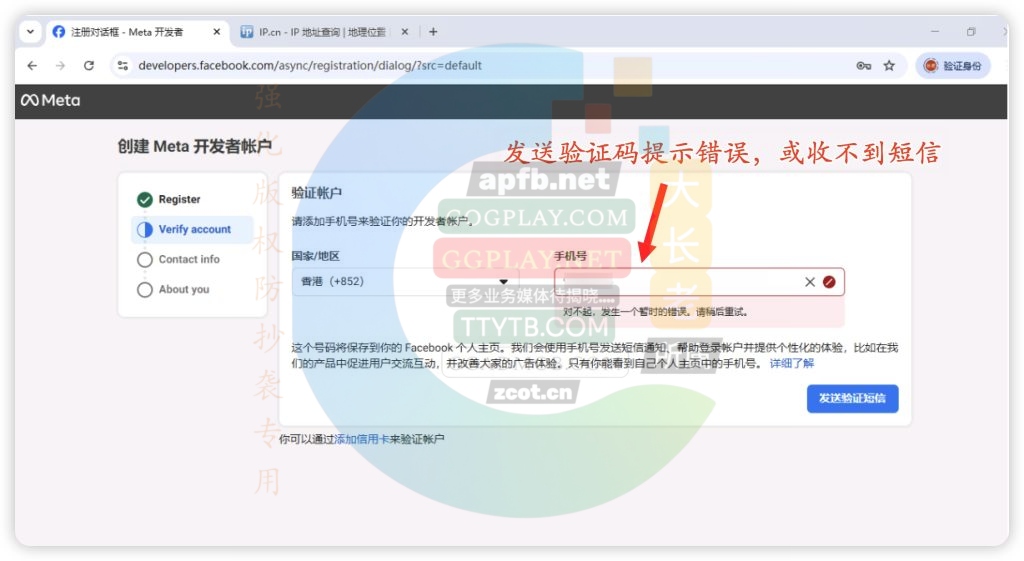Open a new browser tab
Viewport: 1024px width, 561px height.
coord(433,32)
